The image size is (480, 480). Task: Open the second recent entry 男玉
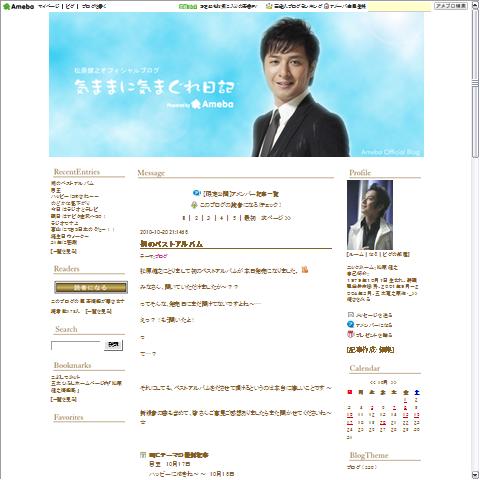click(x=56, y=190)
